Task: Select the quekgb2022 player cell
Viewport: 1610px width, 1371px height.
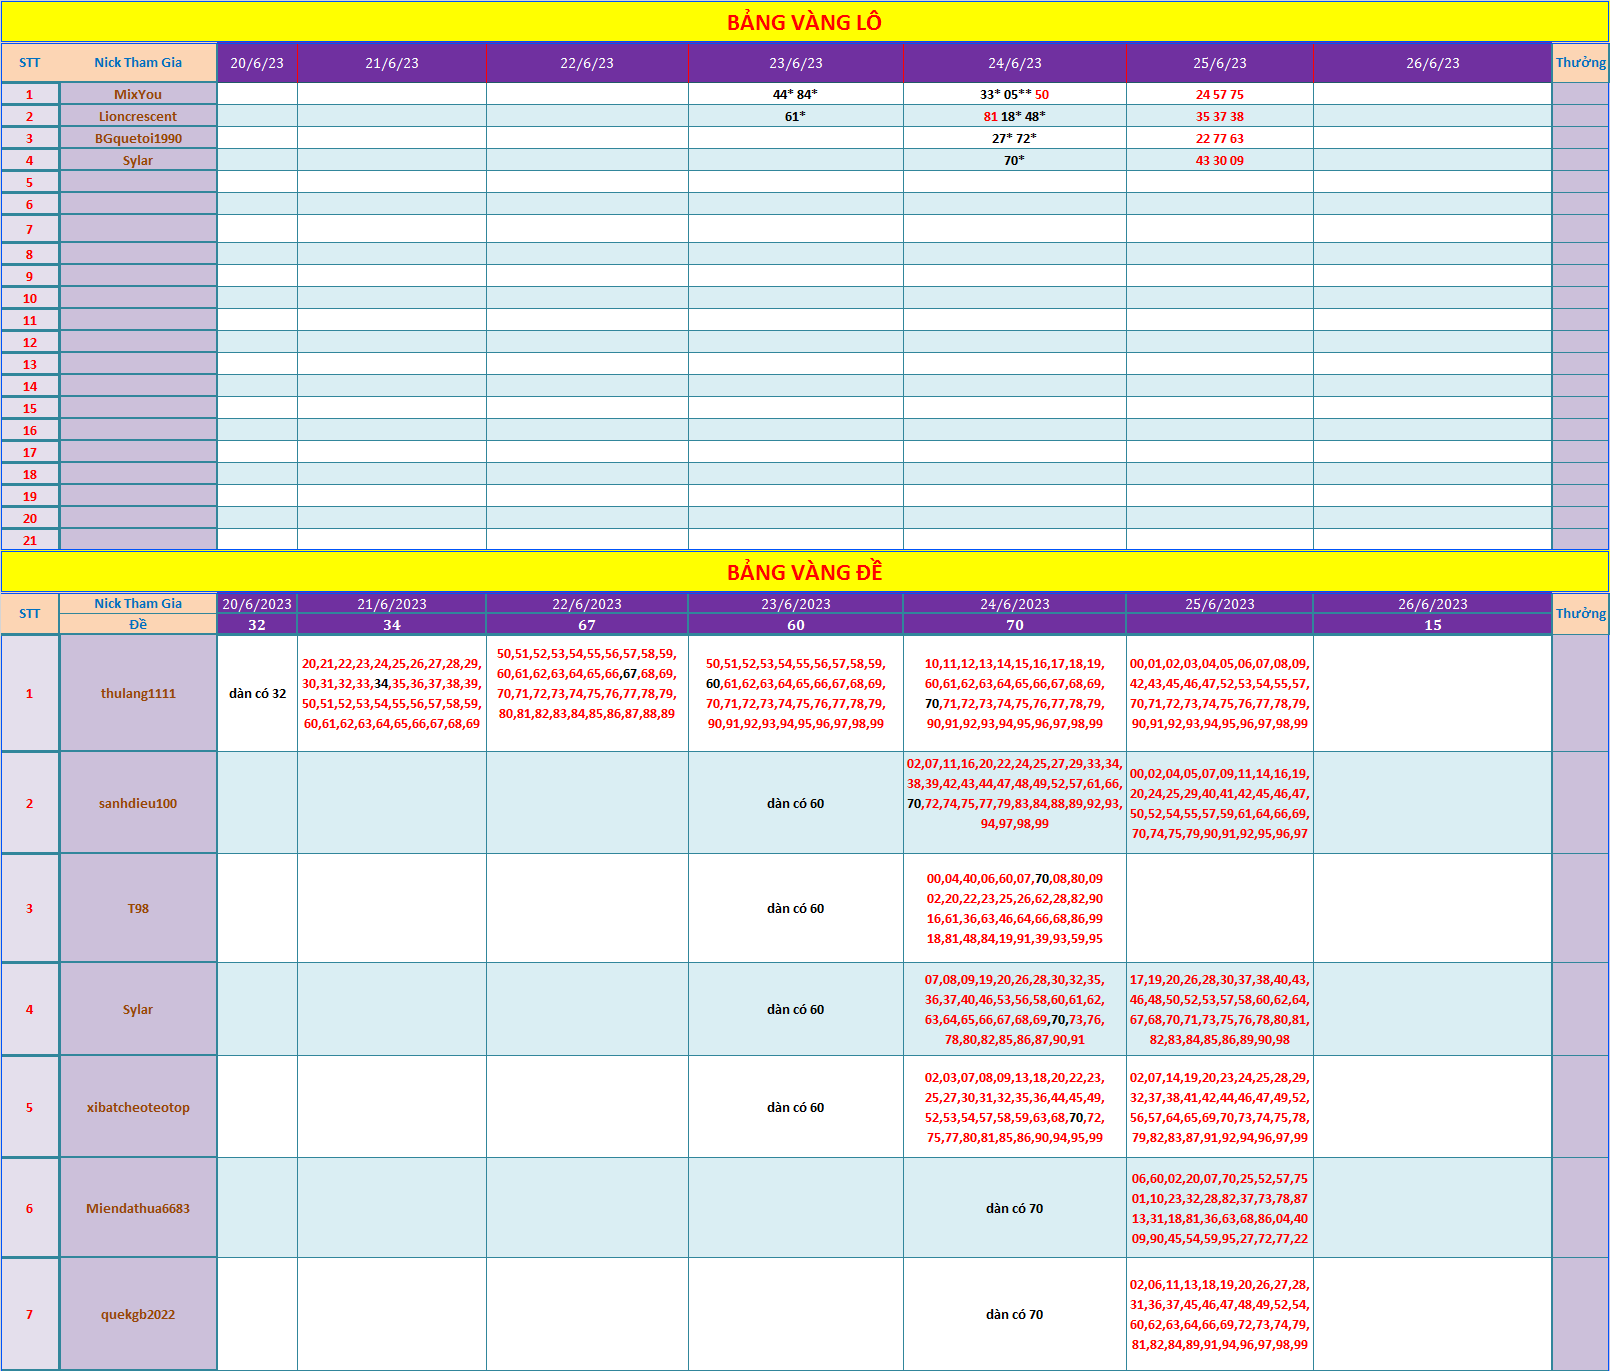Action: [x=138, y=1314]
